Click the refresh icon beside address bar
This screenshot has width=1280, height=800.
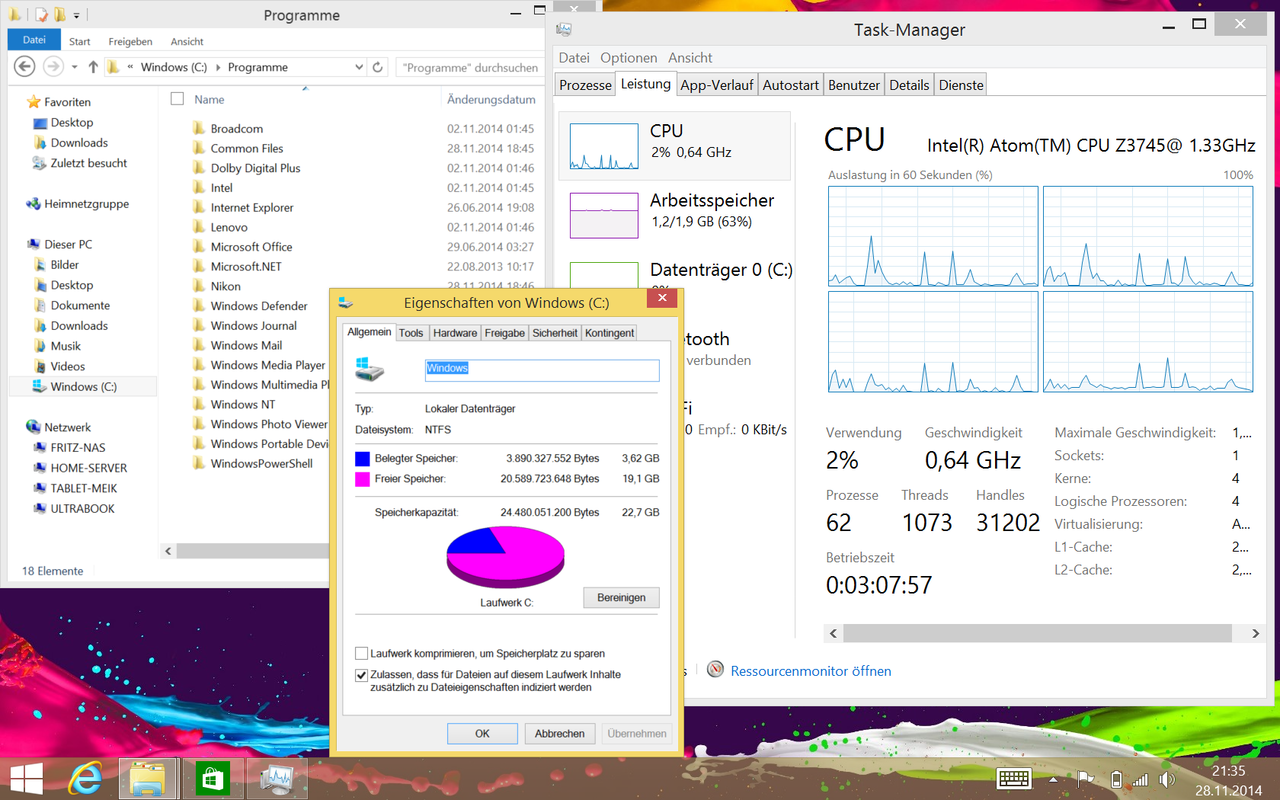tap(377, 67)
